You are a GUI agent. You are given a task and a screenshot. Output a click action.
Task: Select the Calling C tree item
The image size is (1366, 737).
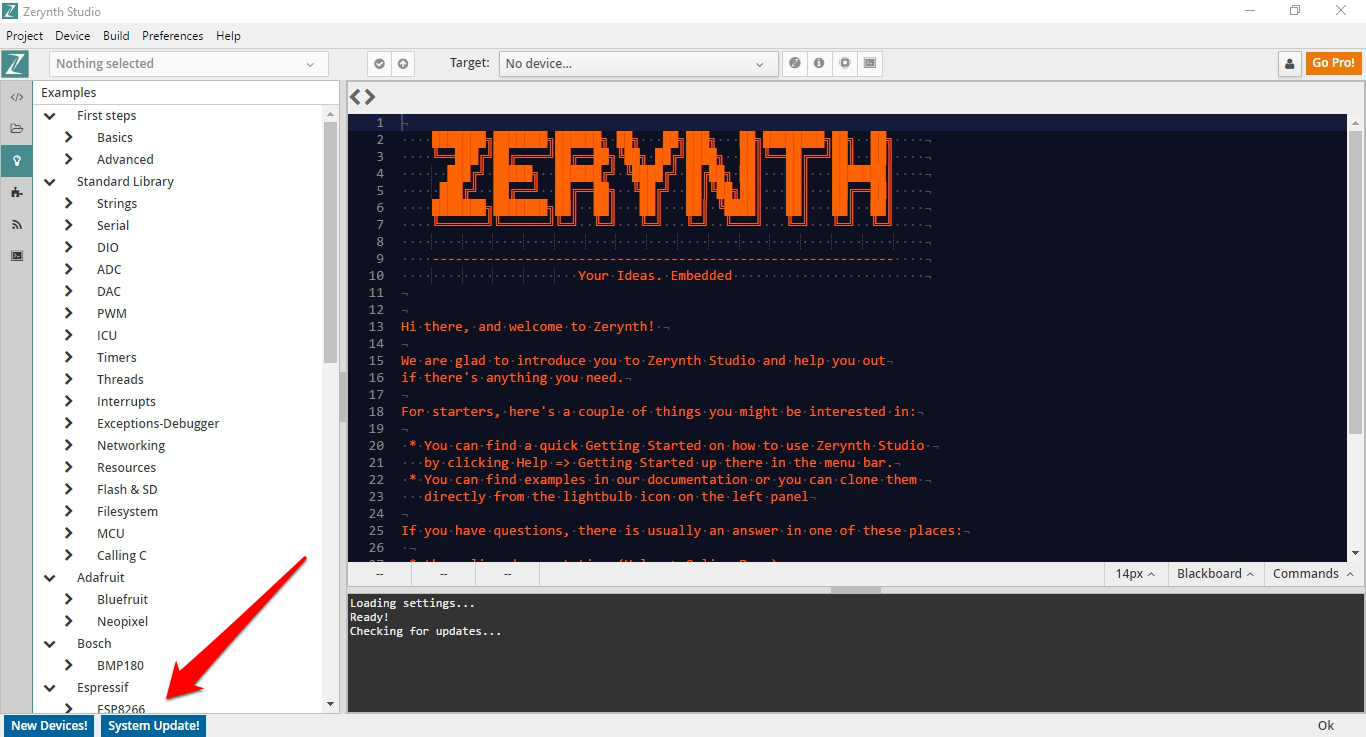pos(122,556)
